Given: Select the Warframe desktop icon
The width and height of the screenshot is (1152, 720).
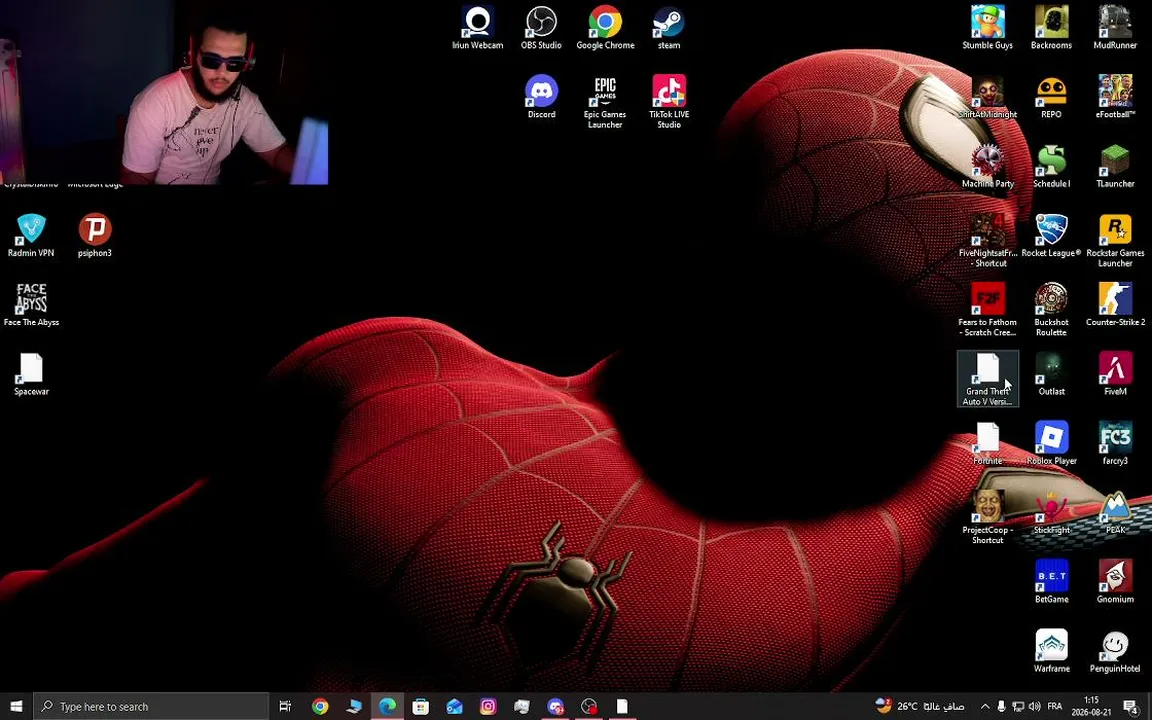Looking at the screenshot, I should tap(1051, 649).
